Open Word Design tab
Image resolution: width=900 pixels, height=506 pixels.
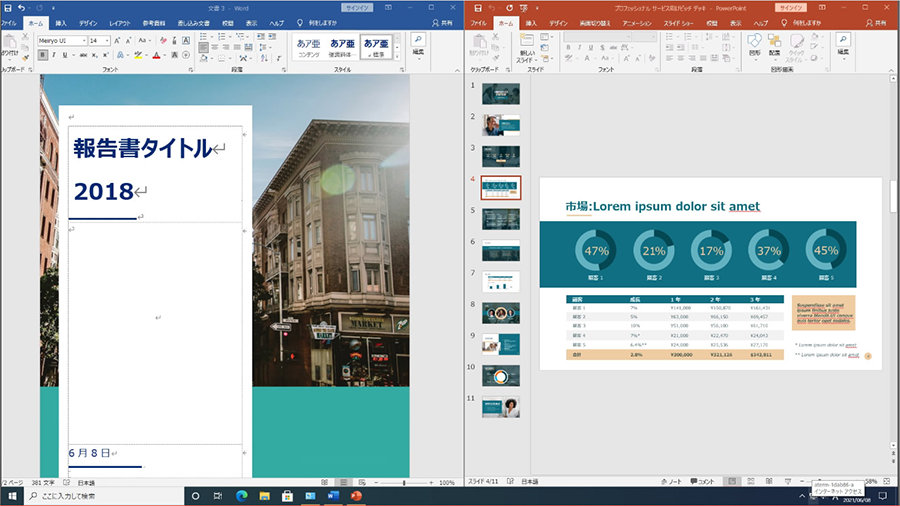88,23
